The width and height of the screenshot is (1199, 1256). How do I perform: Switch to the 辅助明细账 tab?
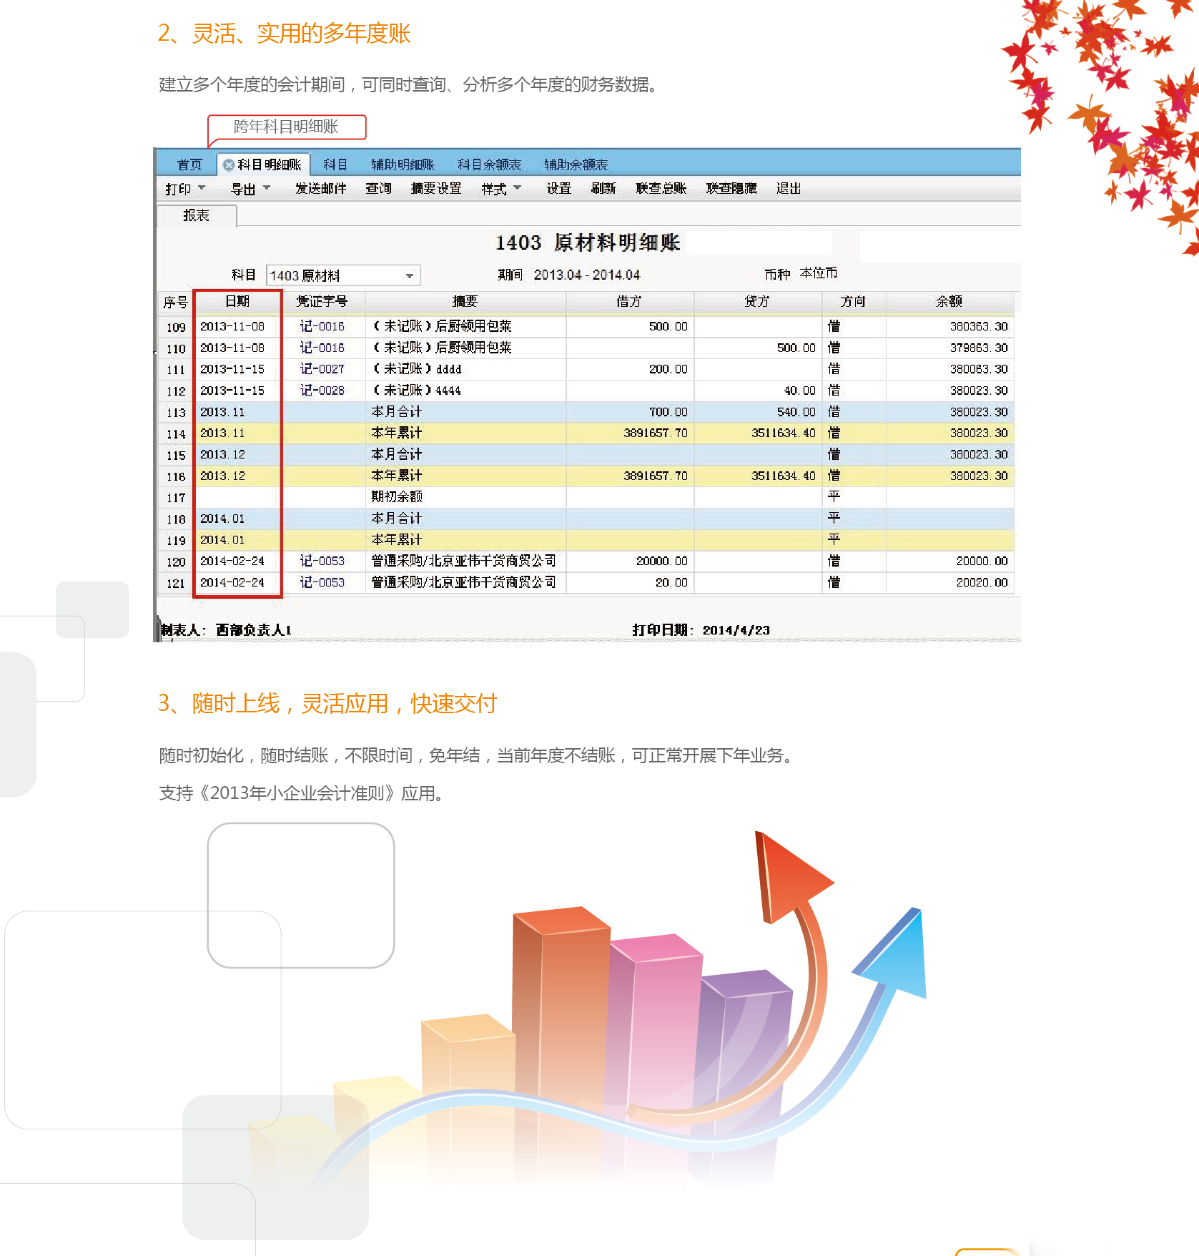click(402, 165)
